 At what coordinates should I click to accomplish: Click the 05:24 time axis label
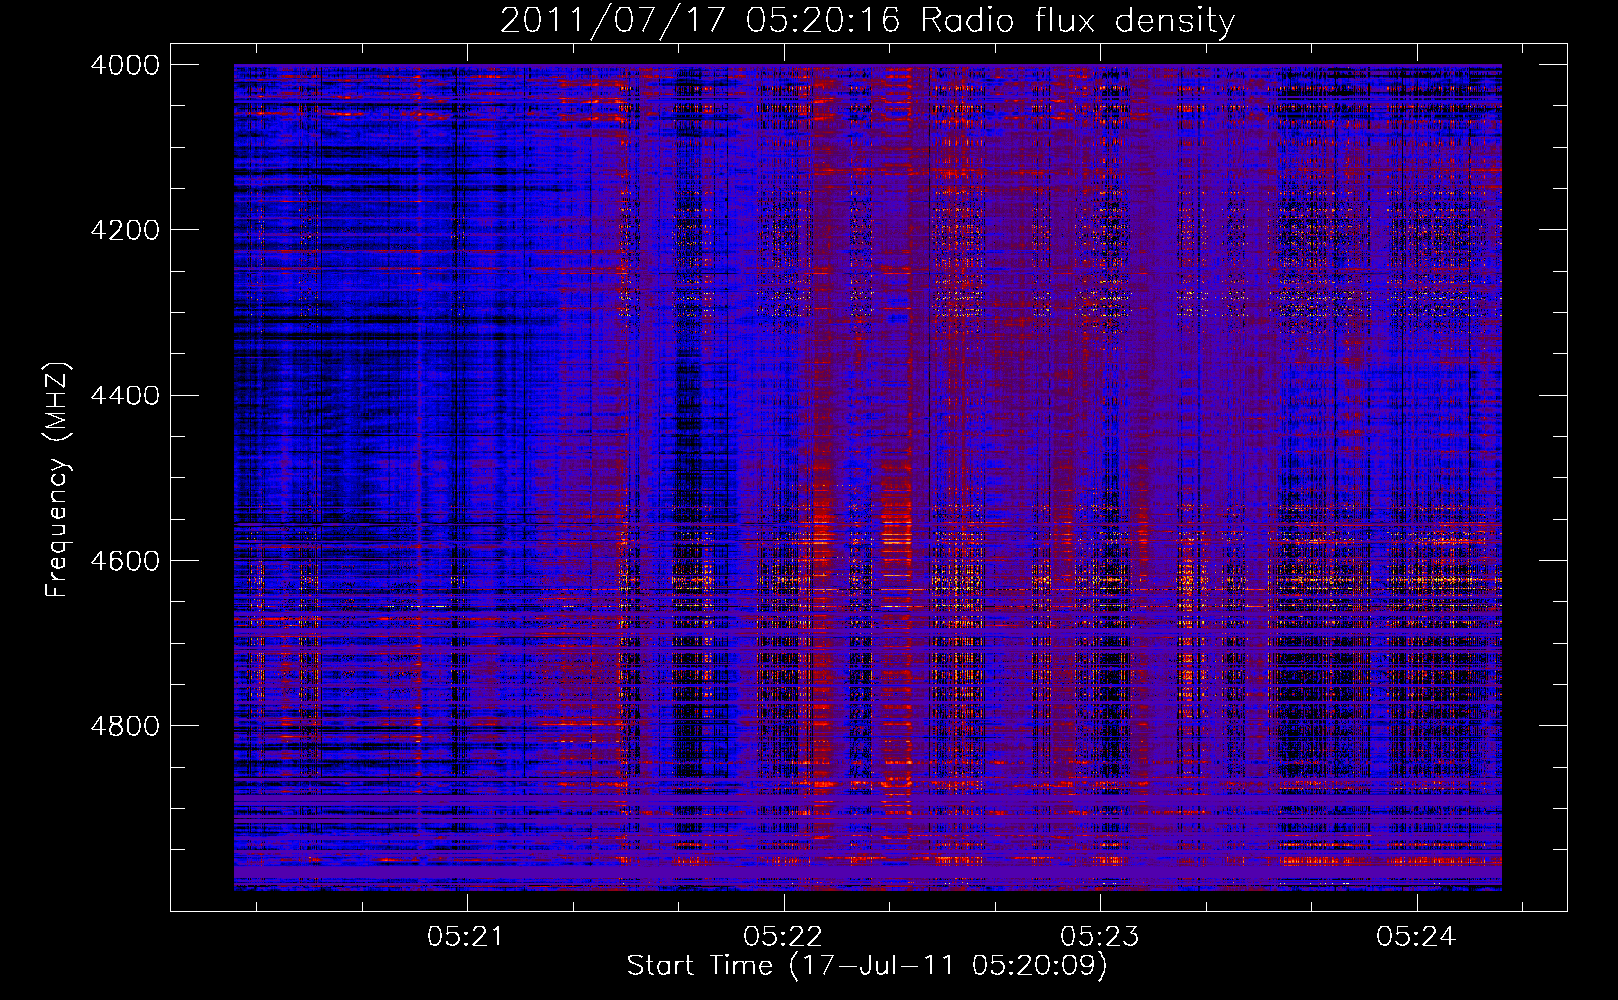1415,936
